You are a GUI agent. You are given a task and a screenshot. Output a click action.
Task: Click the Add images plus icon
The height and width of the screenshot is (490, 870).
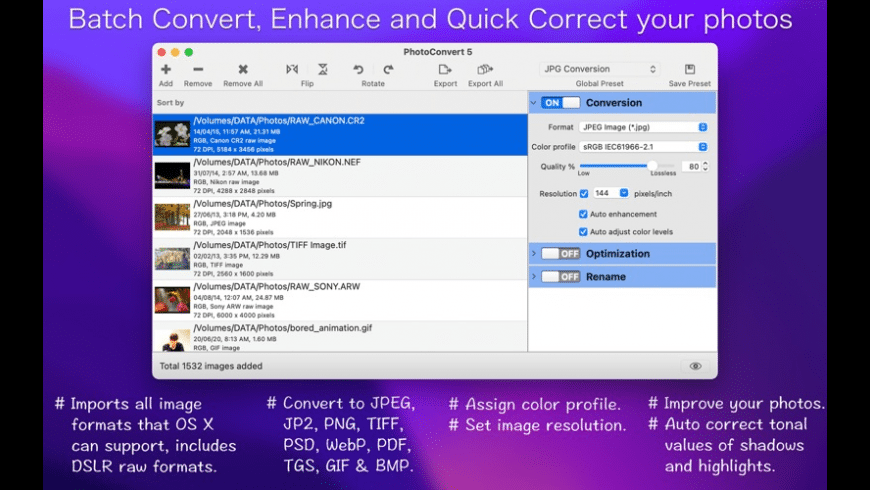(166, 69)
